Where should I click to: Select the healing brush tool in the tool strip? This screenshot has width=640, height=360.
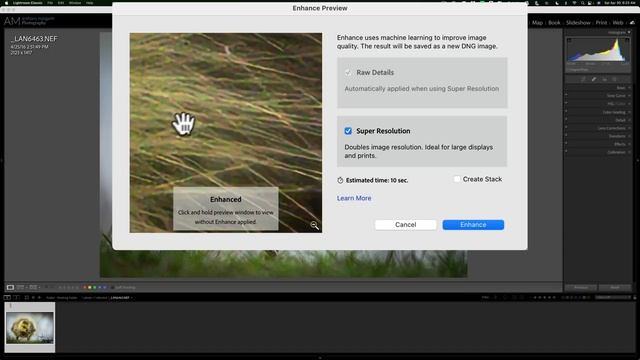pyautogui.click(x=594, y=79)
